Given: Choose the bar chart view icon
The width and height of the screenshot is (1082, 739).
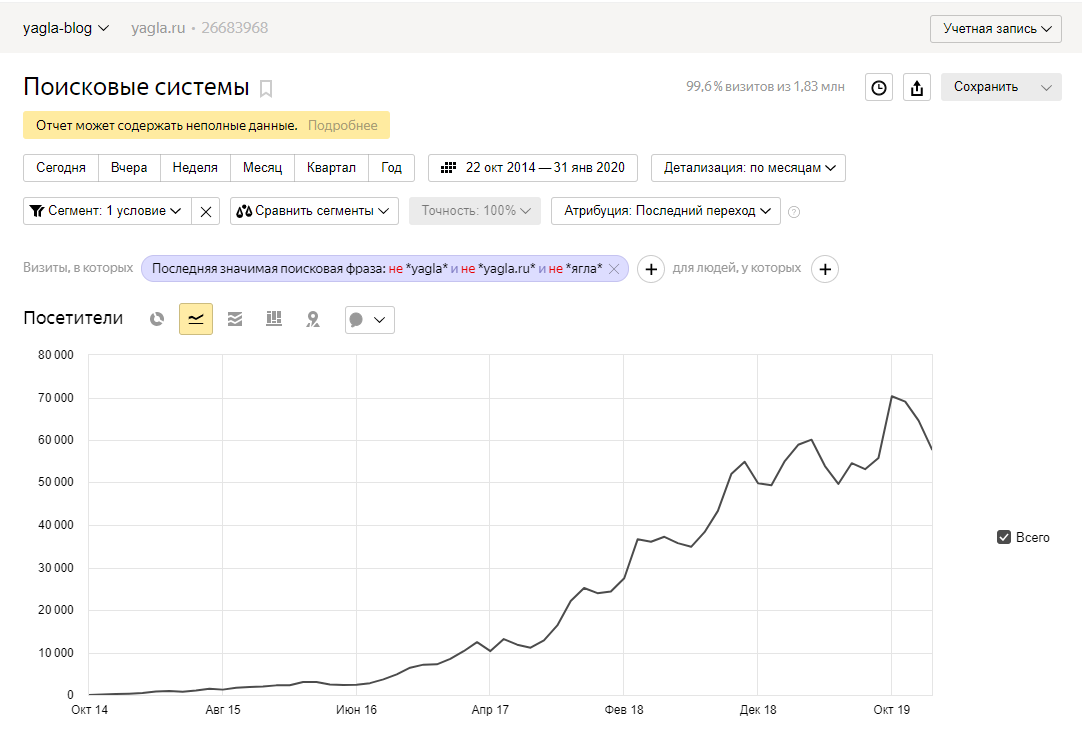Looking at the screenshot, I should [274, 319].
